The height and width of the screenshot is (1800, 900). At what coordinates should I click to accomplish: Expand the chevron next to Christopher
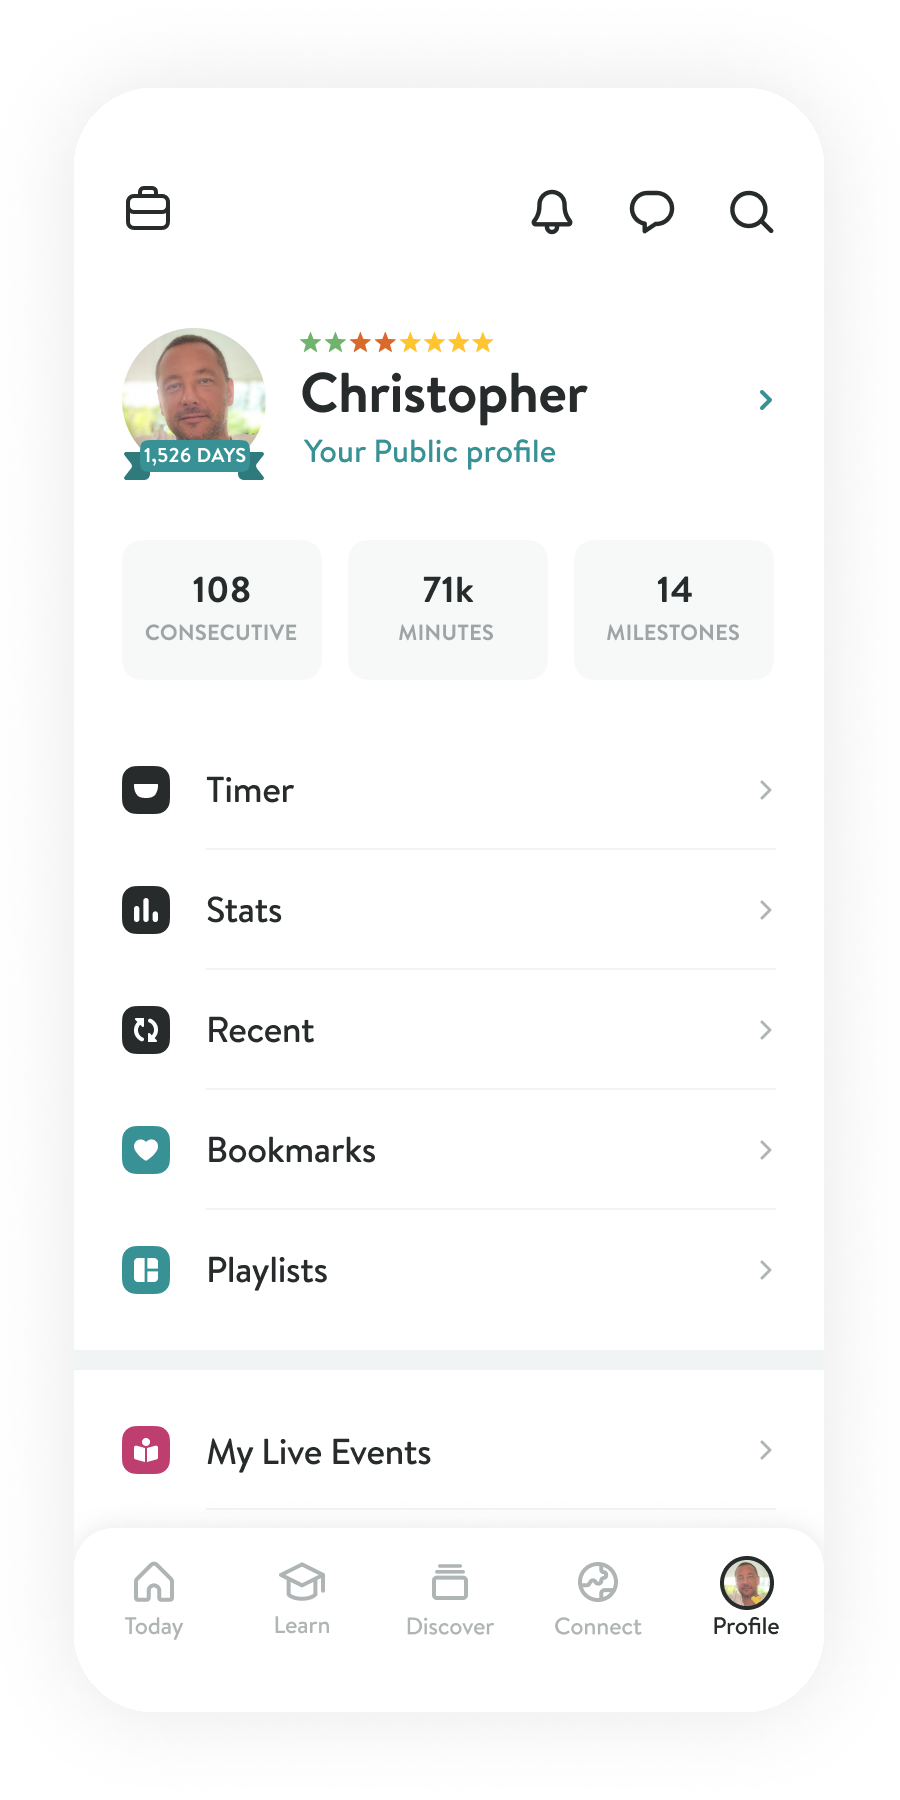[x=766, y=400]
